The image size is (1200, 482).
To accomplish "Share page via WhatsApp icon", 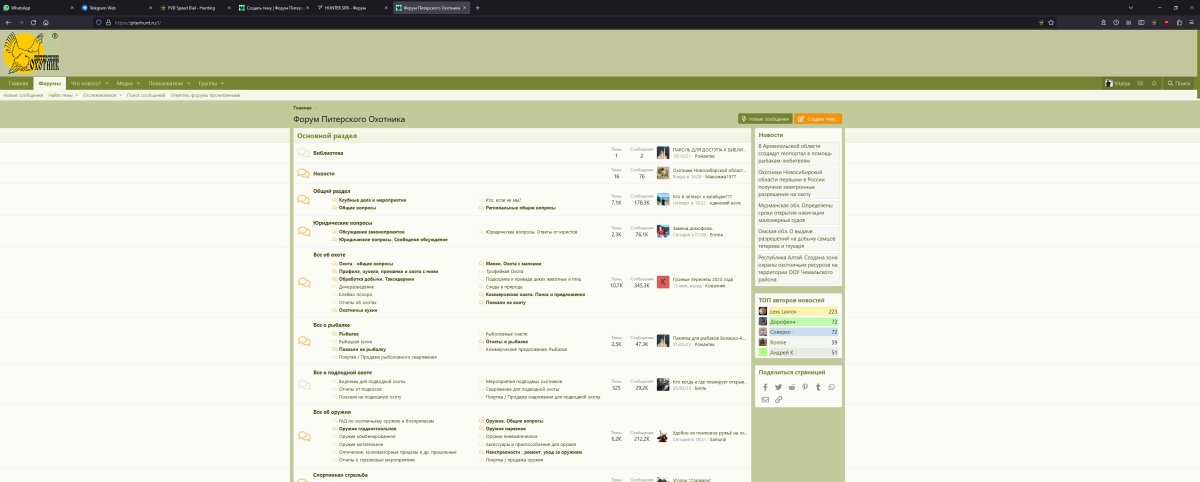I will click(x=831, y=387).
